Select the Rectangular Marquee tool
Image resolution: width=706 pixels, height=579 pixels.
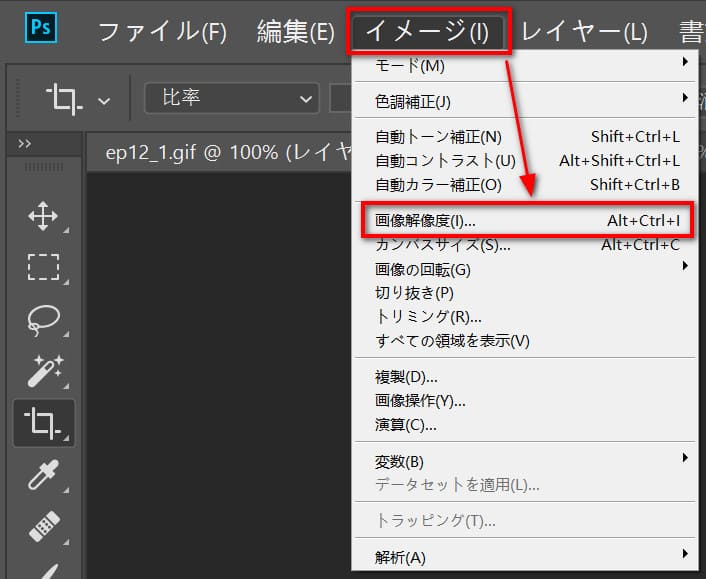(x=43, y=267)
